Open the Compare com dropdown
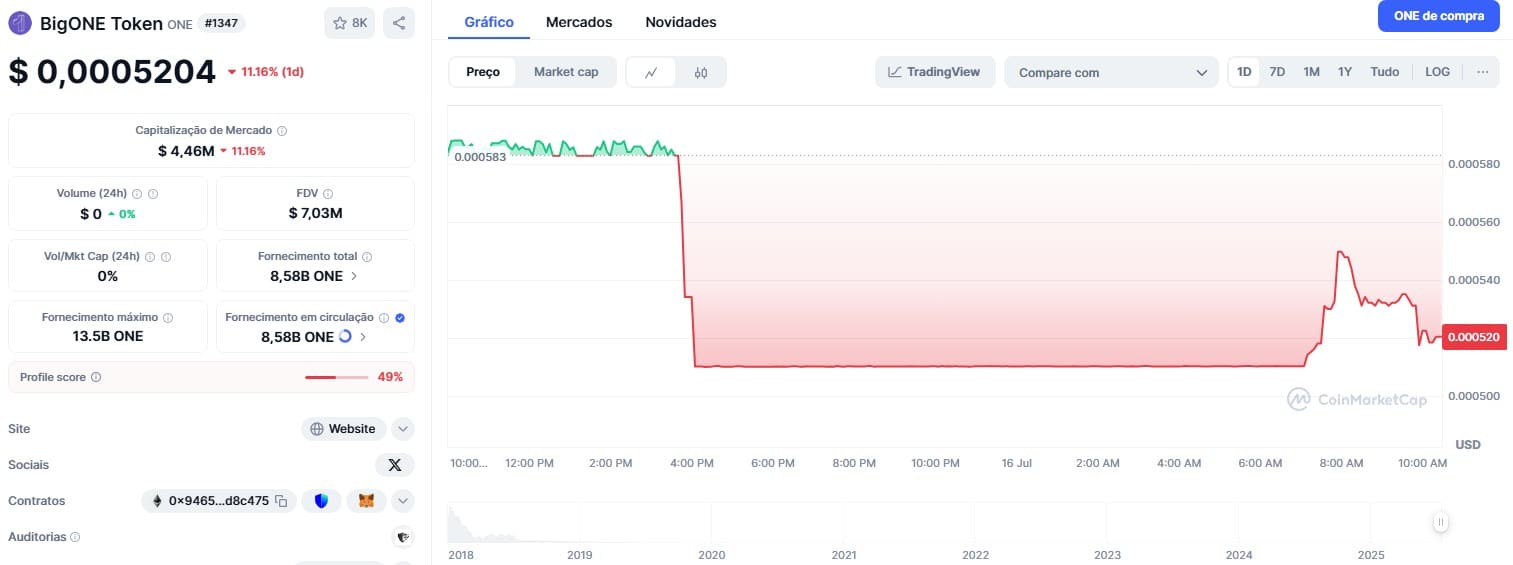Image resolution: width=1513 pixels, height=565 pixels. point(1112,72)
